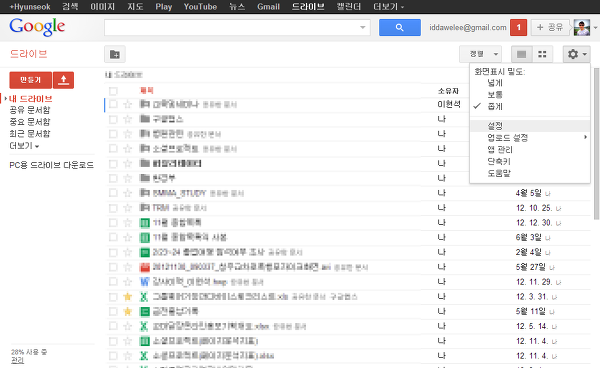Image resolution: width=600 pixels, height=368 pixels.
Task: Sort by the 제목 column header
Action: click(x=147, y=91)
